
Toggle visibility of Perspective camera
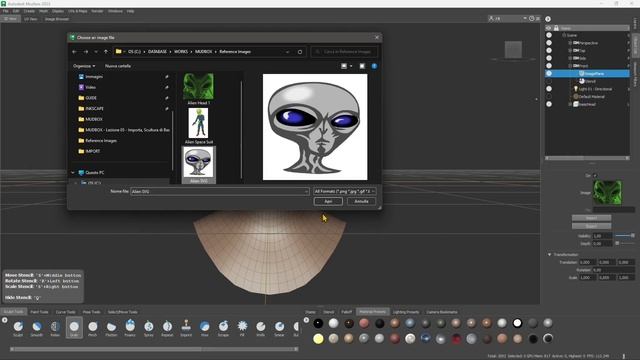tap(549, 43)
